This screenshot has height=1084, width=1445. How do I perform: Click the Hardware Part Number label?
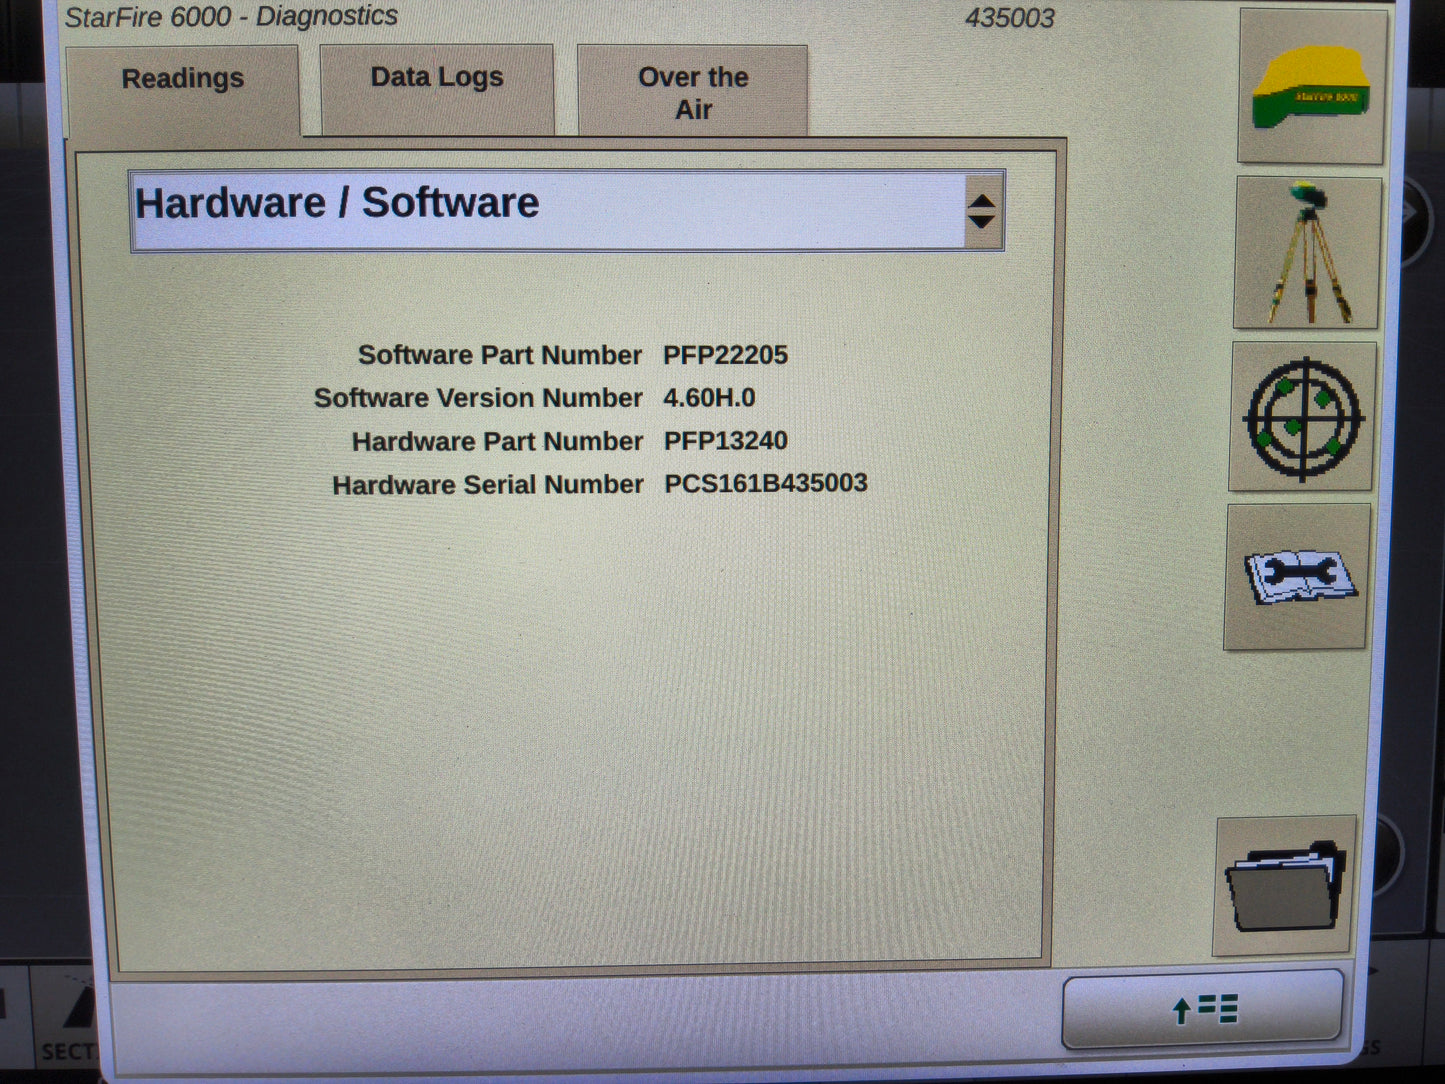(497, 441)
